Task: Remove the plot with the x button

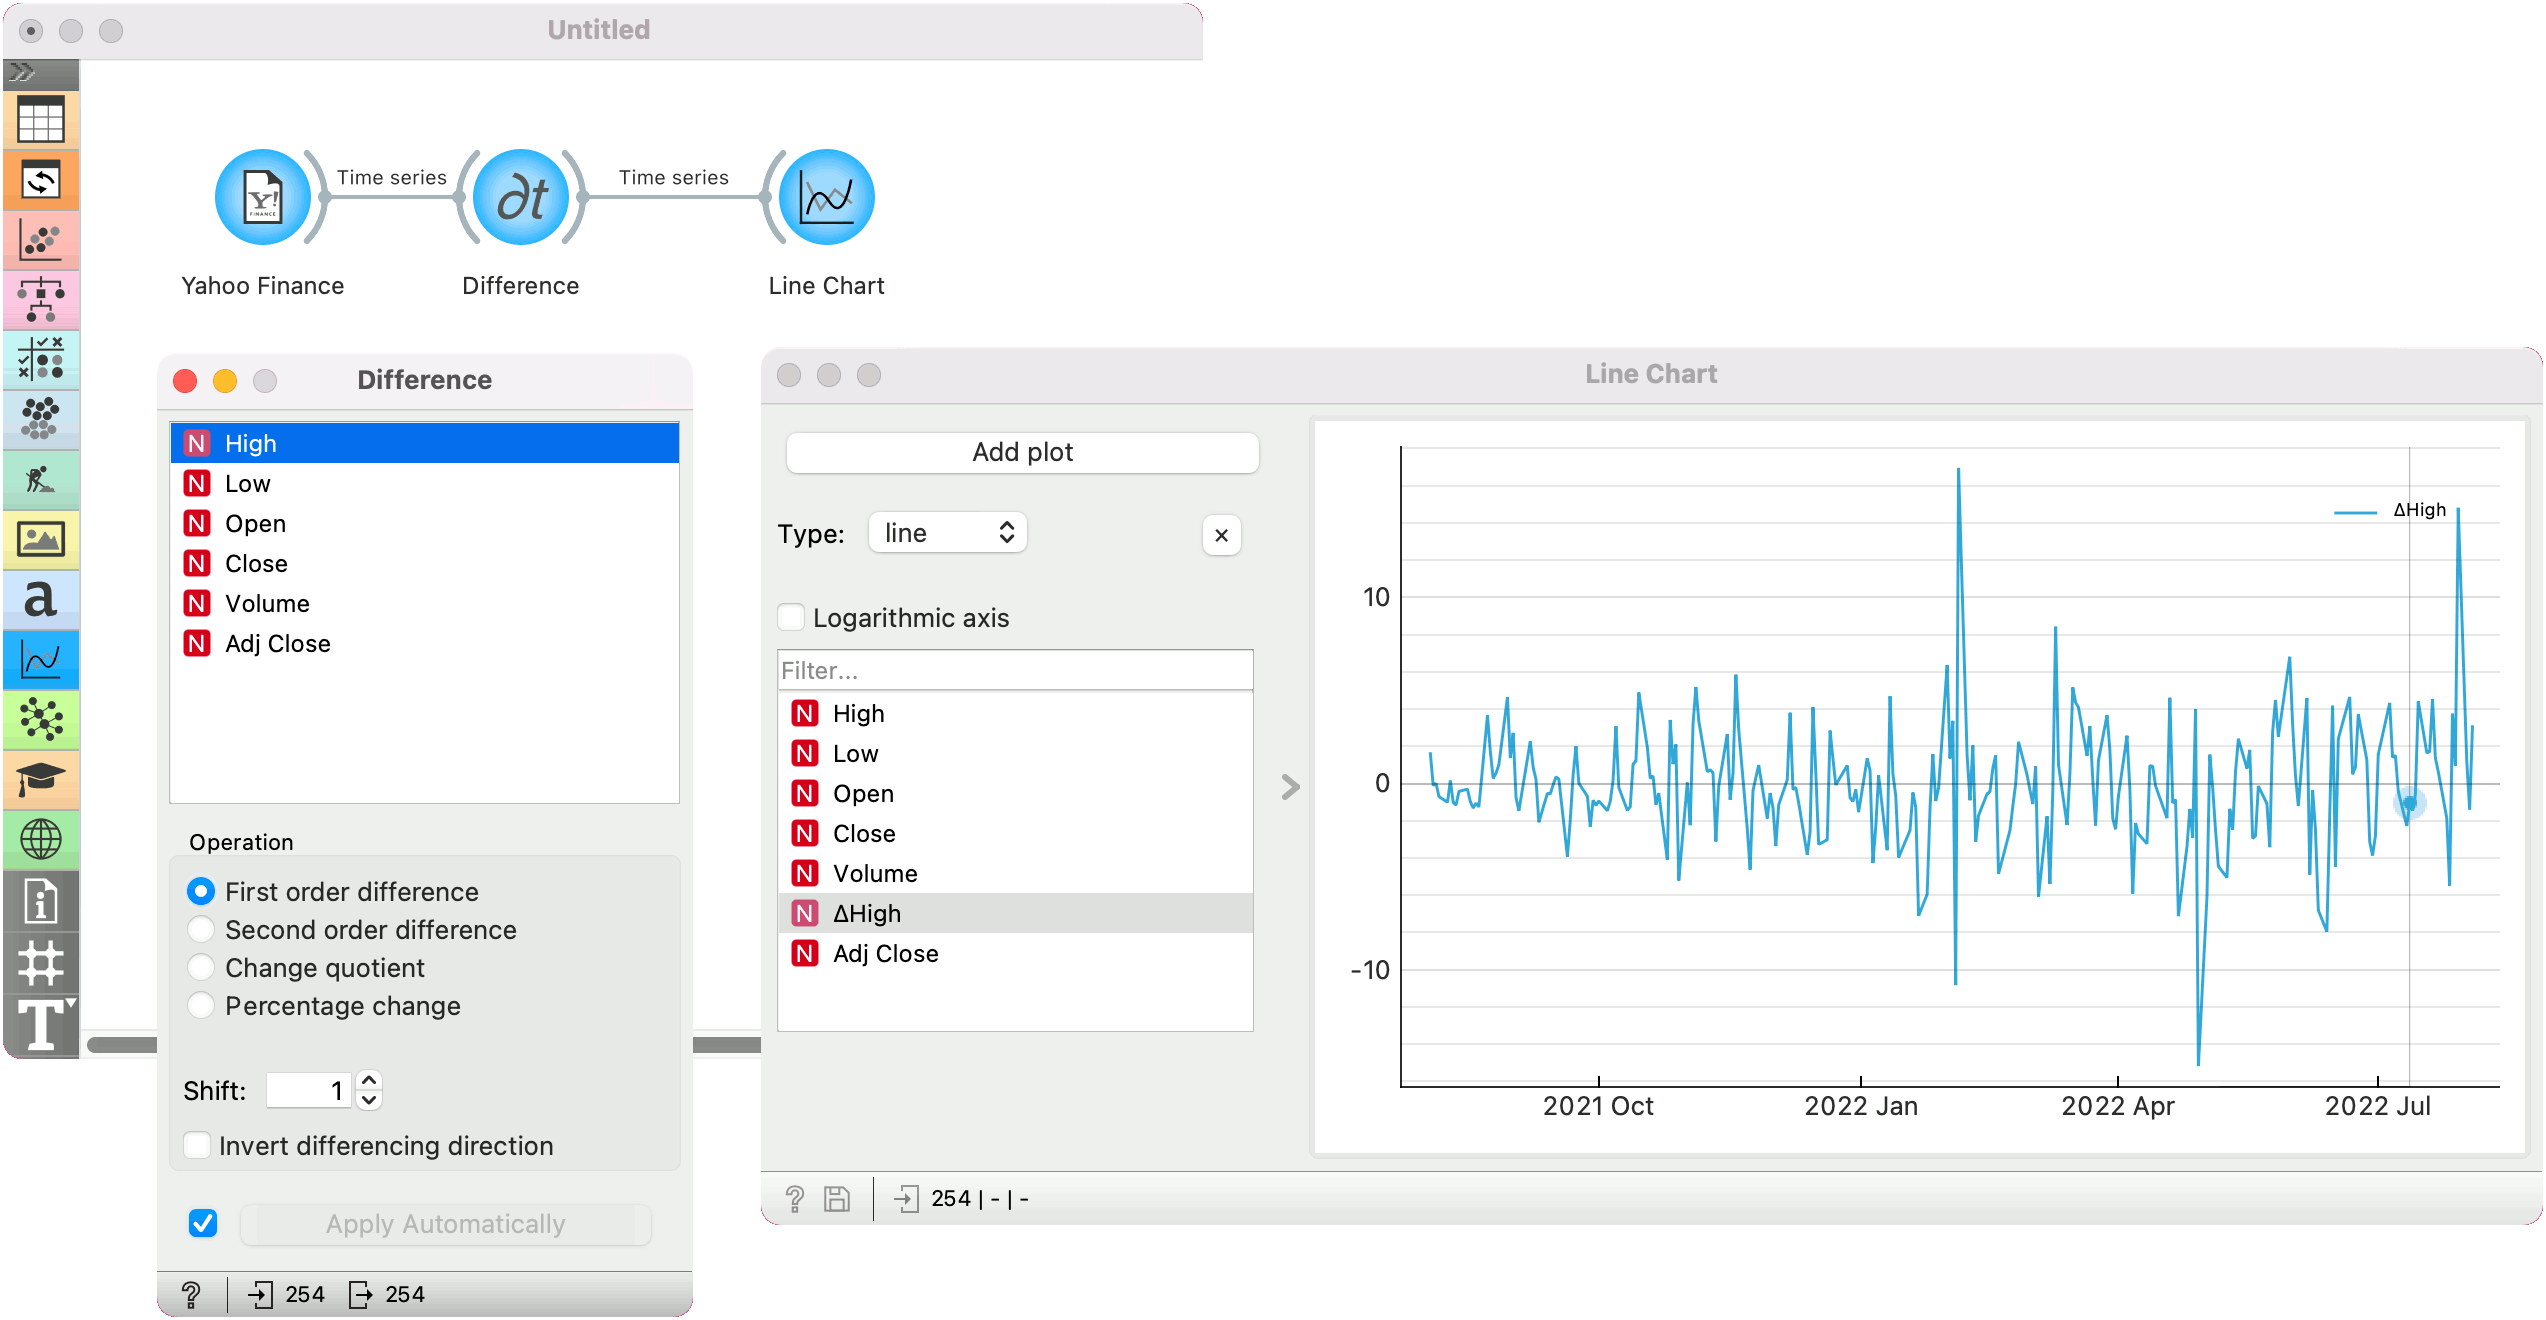Action: coord(1221,535)
